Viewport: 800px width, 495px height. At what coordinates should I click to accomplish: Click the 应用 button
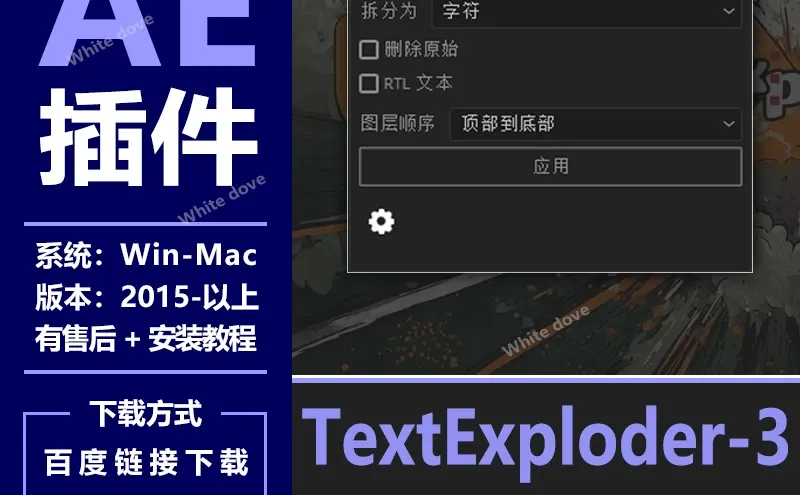tap(551, 166)
